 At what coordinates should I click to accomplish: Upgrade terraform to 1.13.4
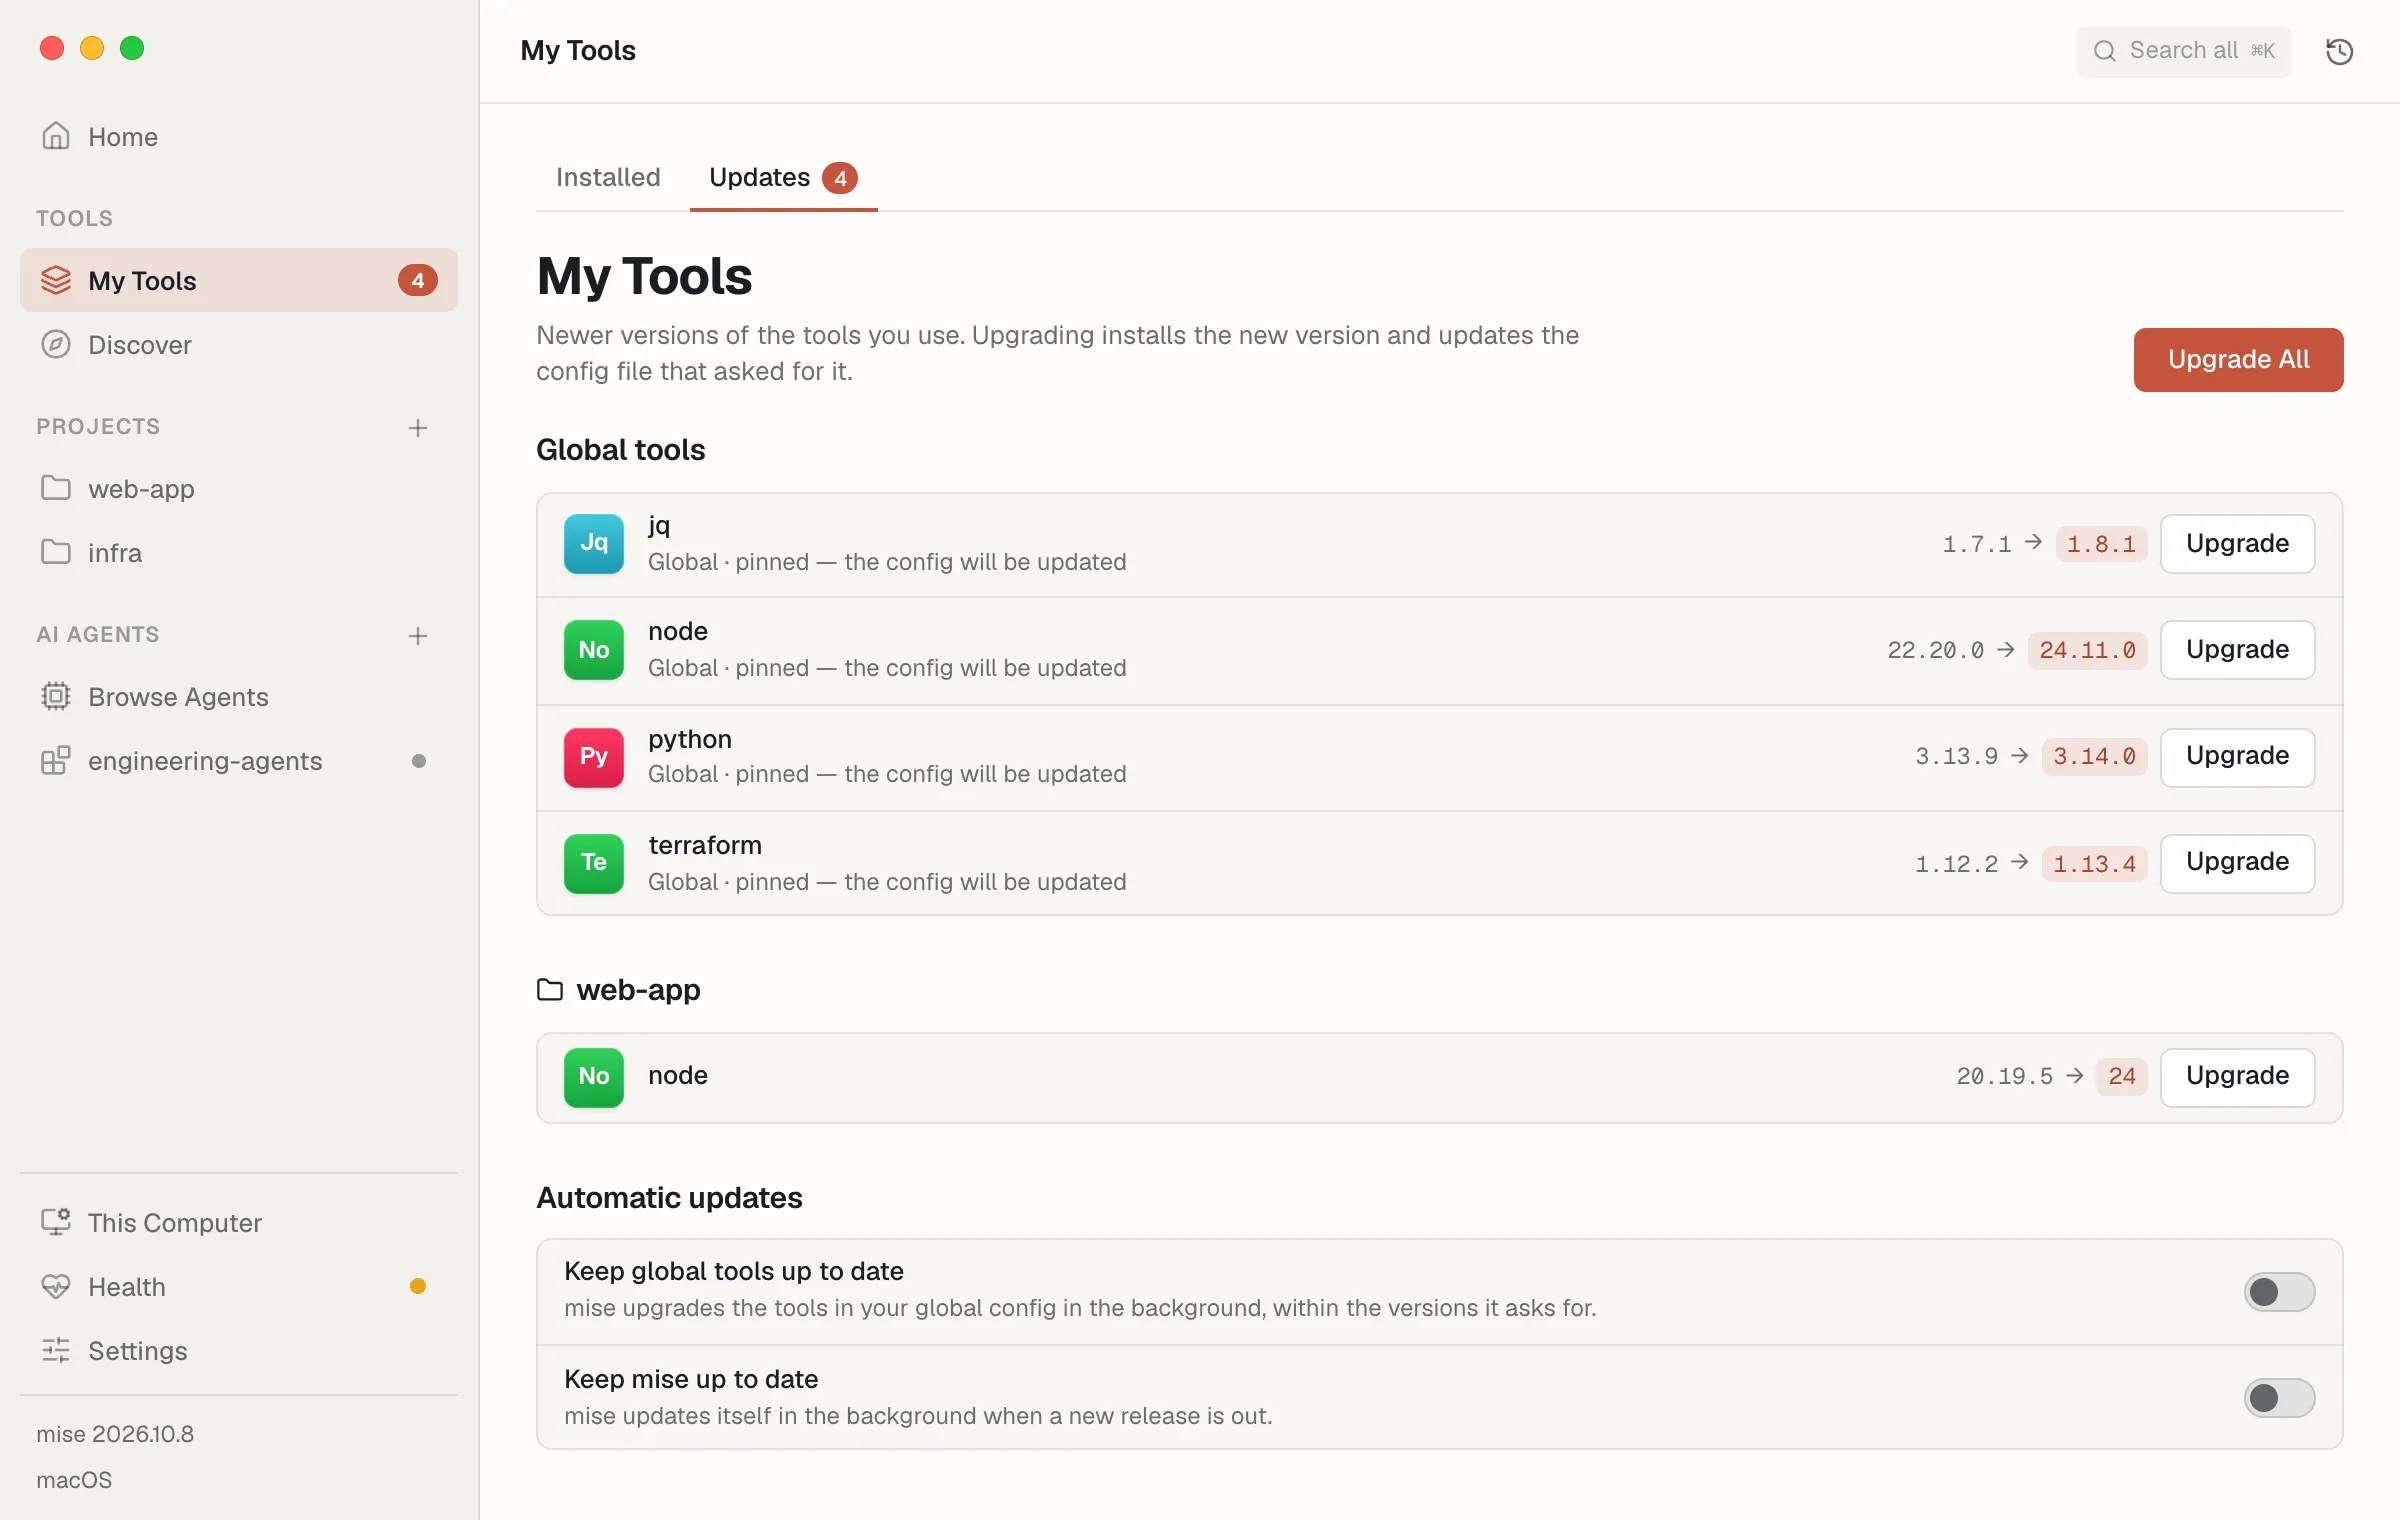coord(2237,862)
